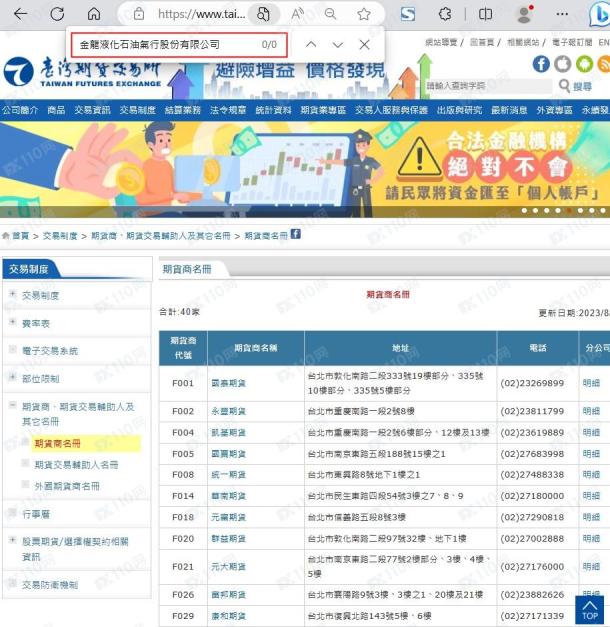This screenshot has width=610, height=627.
Task: Click the phone number (02)27176000
Action: [x=532, y=567]
